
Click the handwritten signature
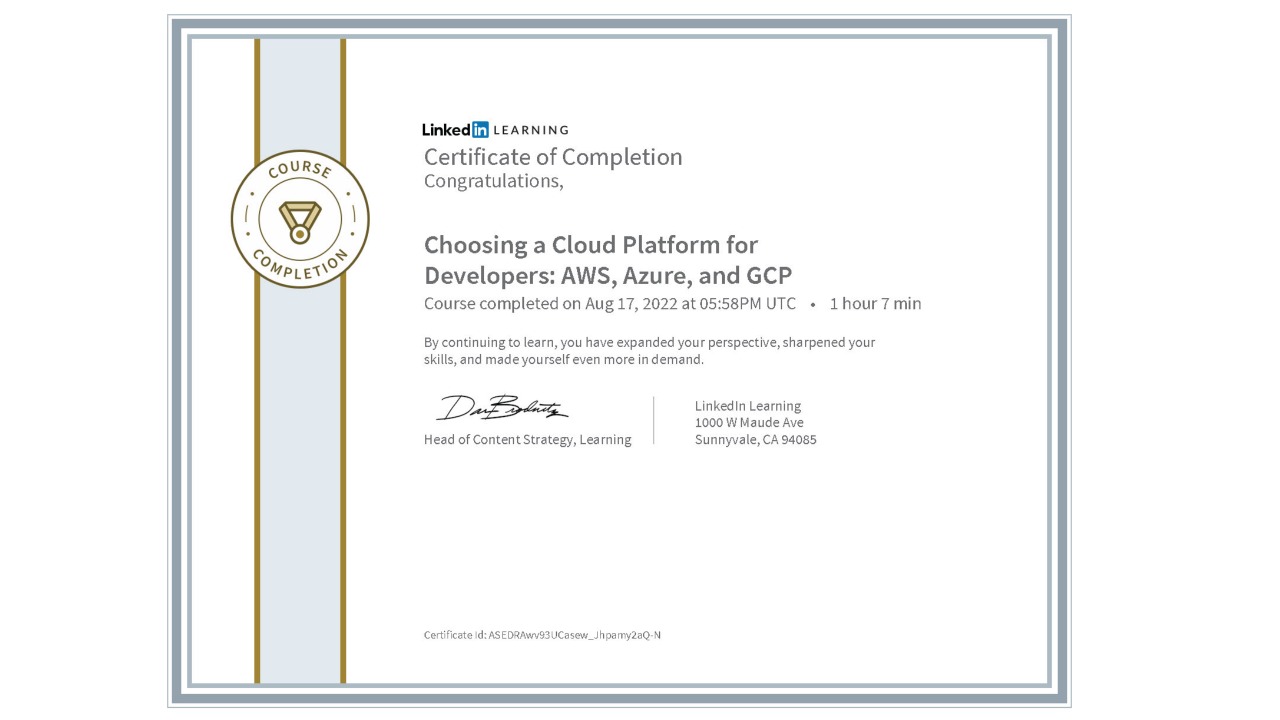(502, 408)
